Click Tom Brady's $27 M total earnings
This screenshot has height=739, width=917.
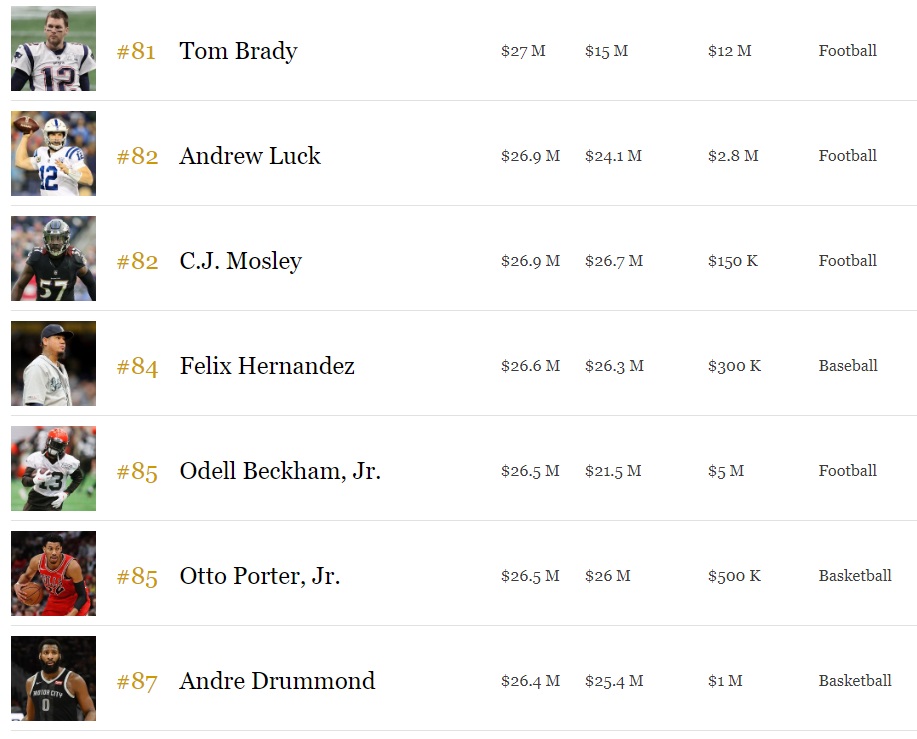[523, 51]
